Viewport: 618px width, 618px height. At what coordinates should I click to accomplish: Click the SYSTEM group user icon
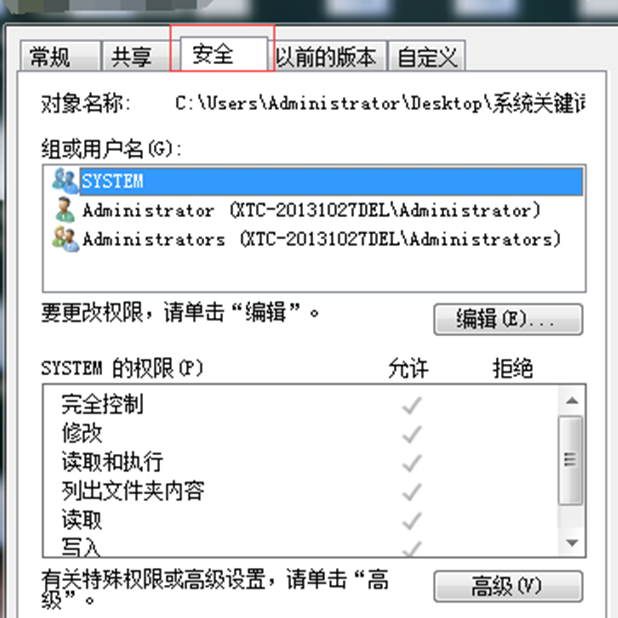pyautogui.click(x=65, y=181)
